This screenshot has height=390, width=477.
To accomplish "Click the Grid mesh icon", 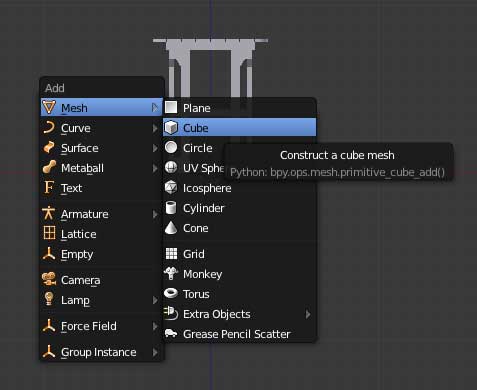I will pyautogui.click(x=171, y=253).
